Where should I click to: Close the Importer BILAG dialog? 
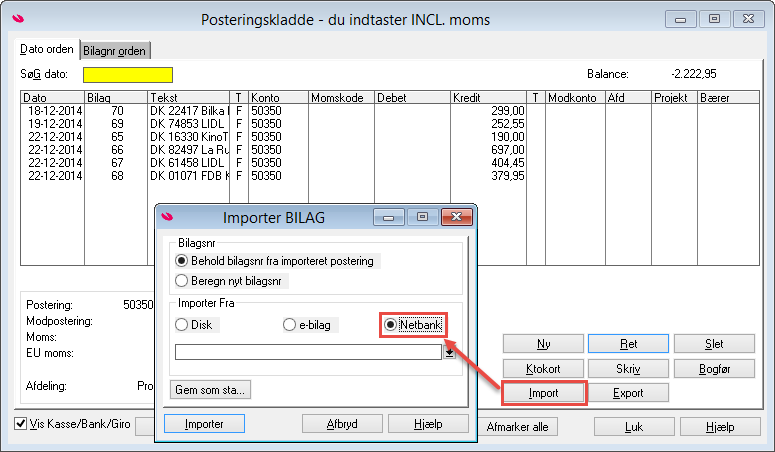click(x=457, y=217)
